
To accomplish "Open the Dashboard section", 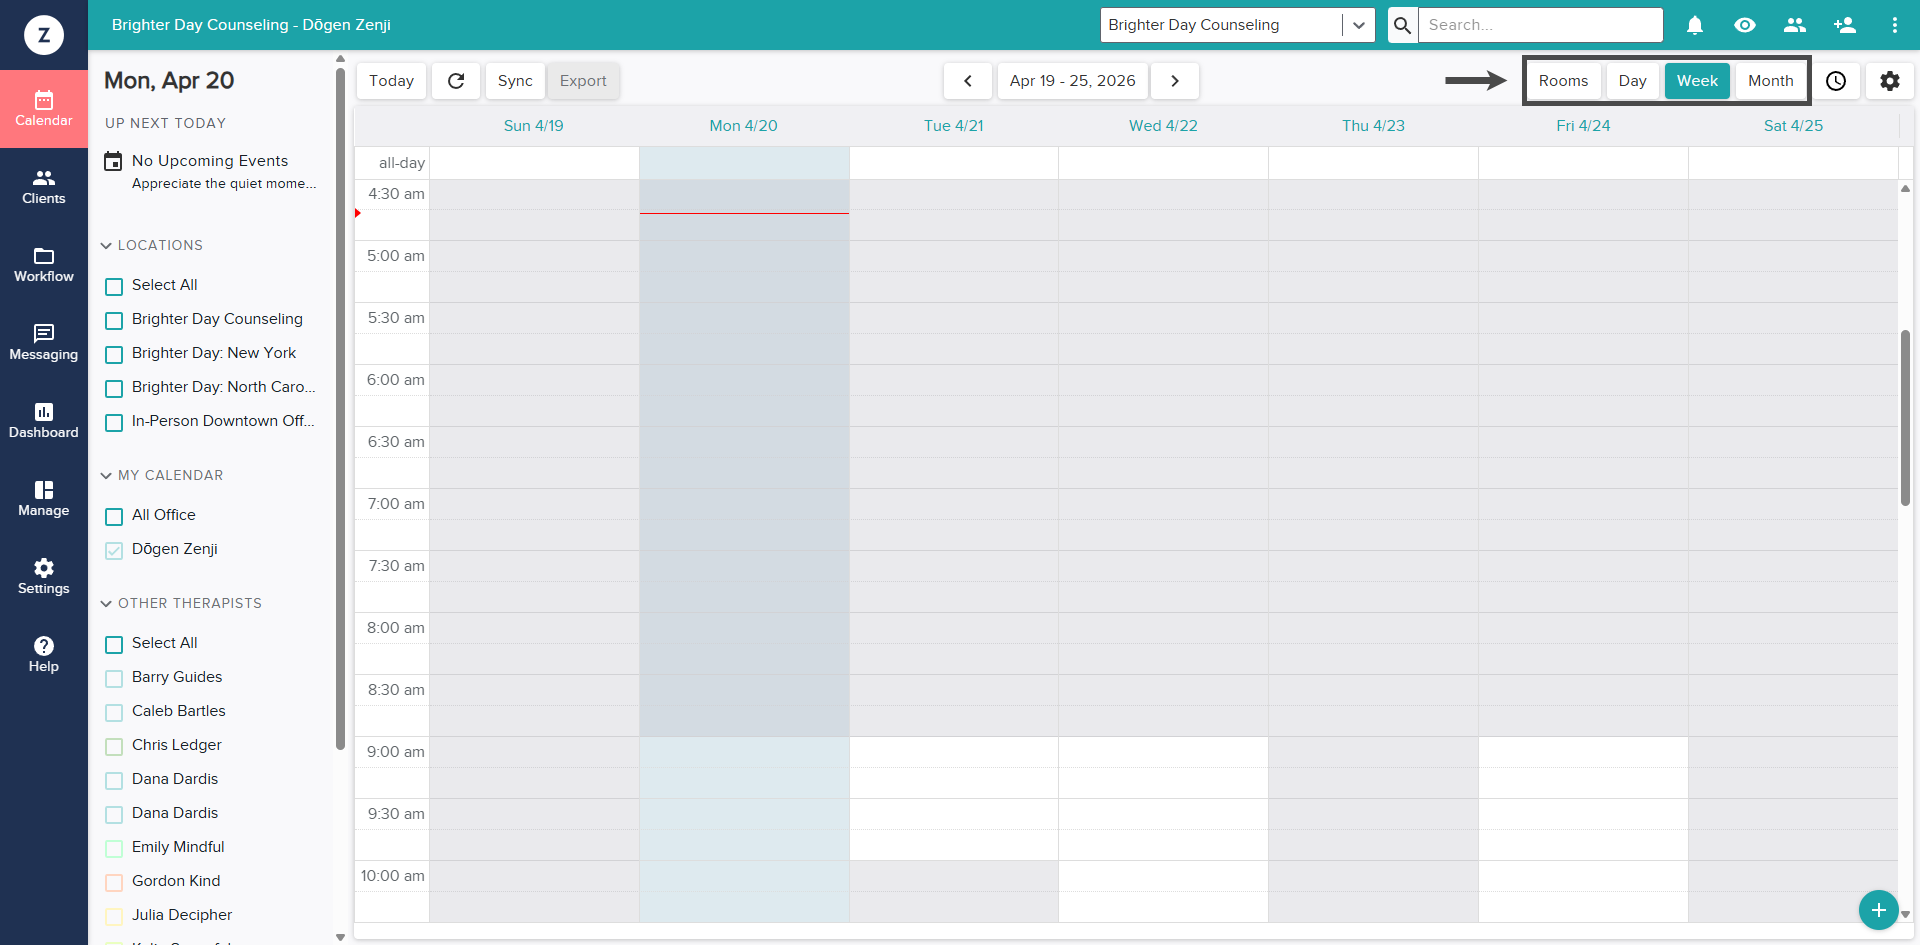I will [44, 421].
